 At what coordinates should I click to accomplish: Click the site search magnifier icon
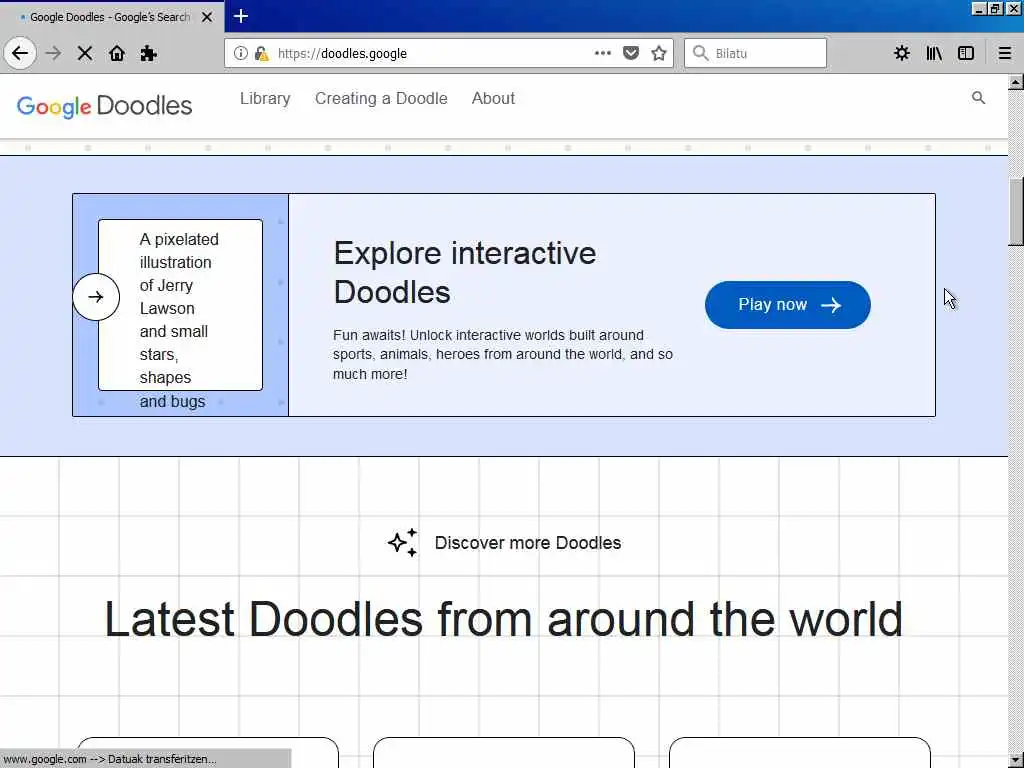click(978, 98)
